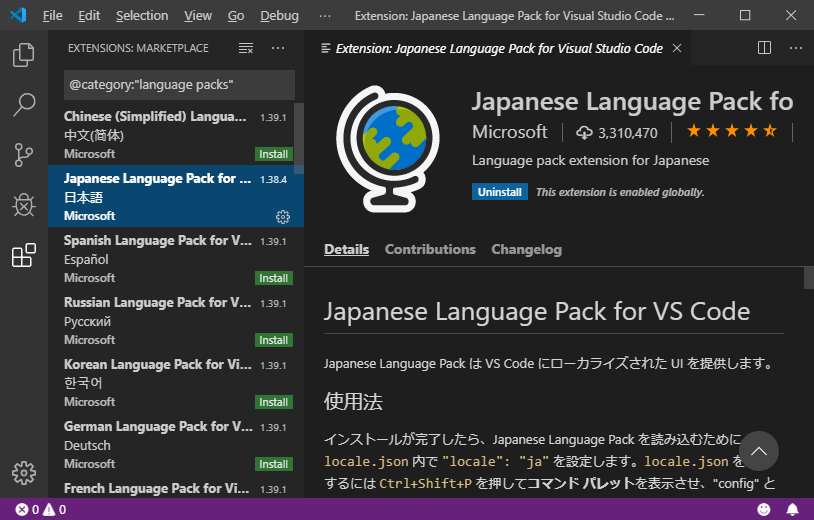Screen dimensions: 814x520
Task: Select the Japanese Language Pack list item
Action: click(x=175, y=196)
